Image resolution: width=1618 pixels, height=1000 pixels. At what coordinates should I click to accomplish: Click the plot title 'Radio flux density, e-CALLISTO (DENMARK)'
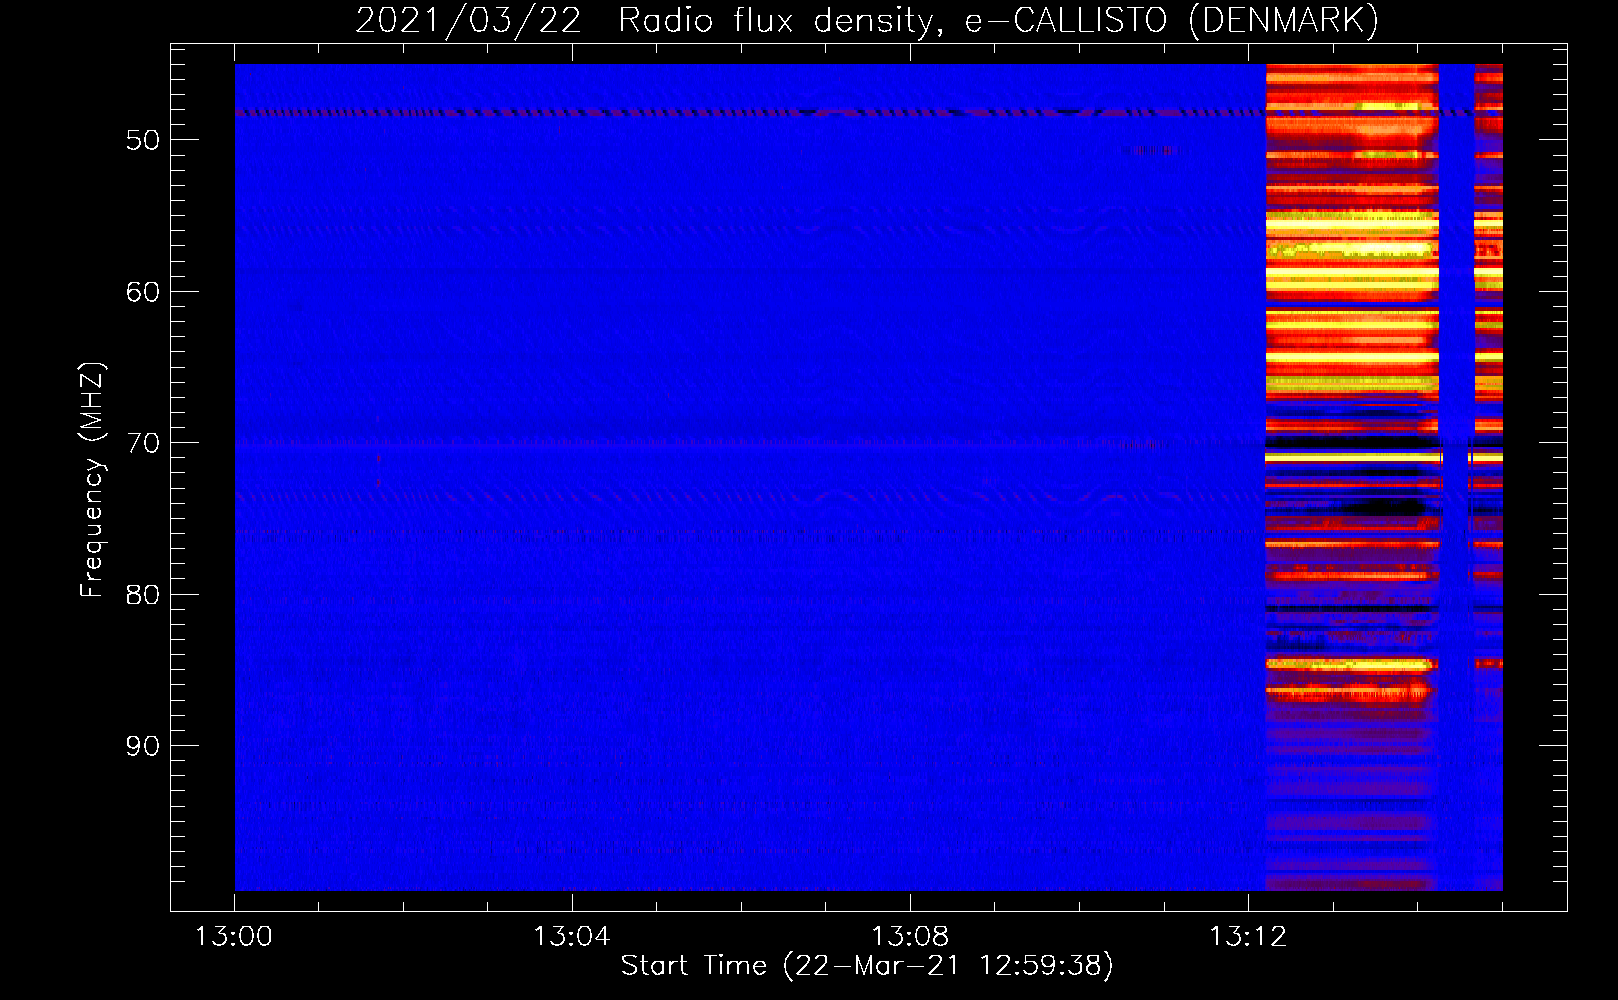coord(999,20)
